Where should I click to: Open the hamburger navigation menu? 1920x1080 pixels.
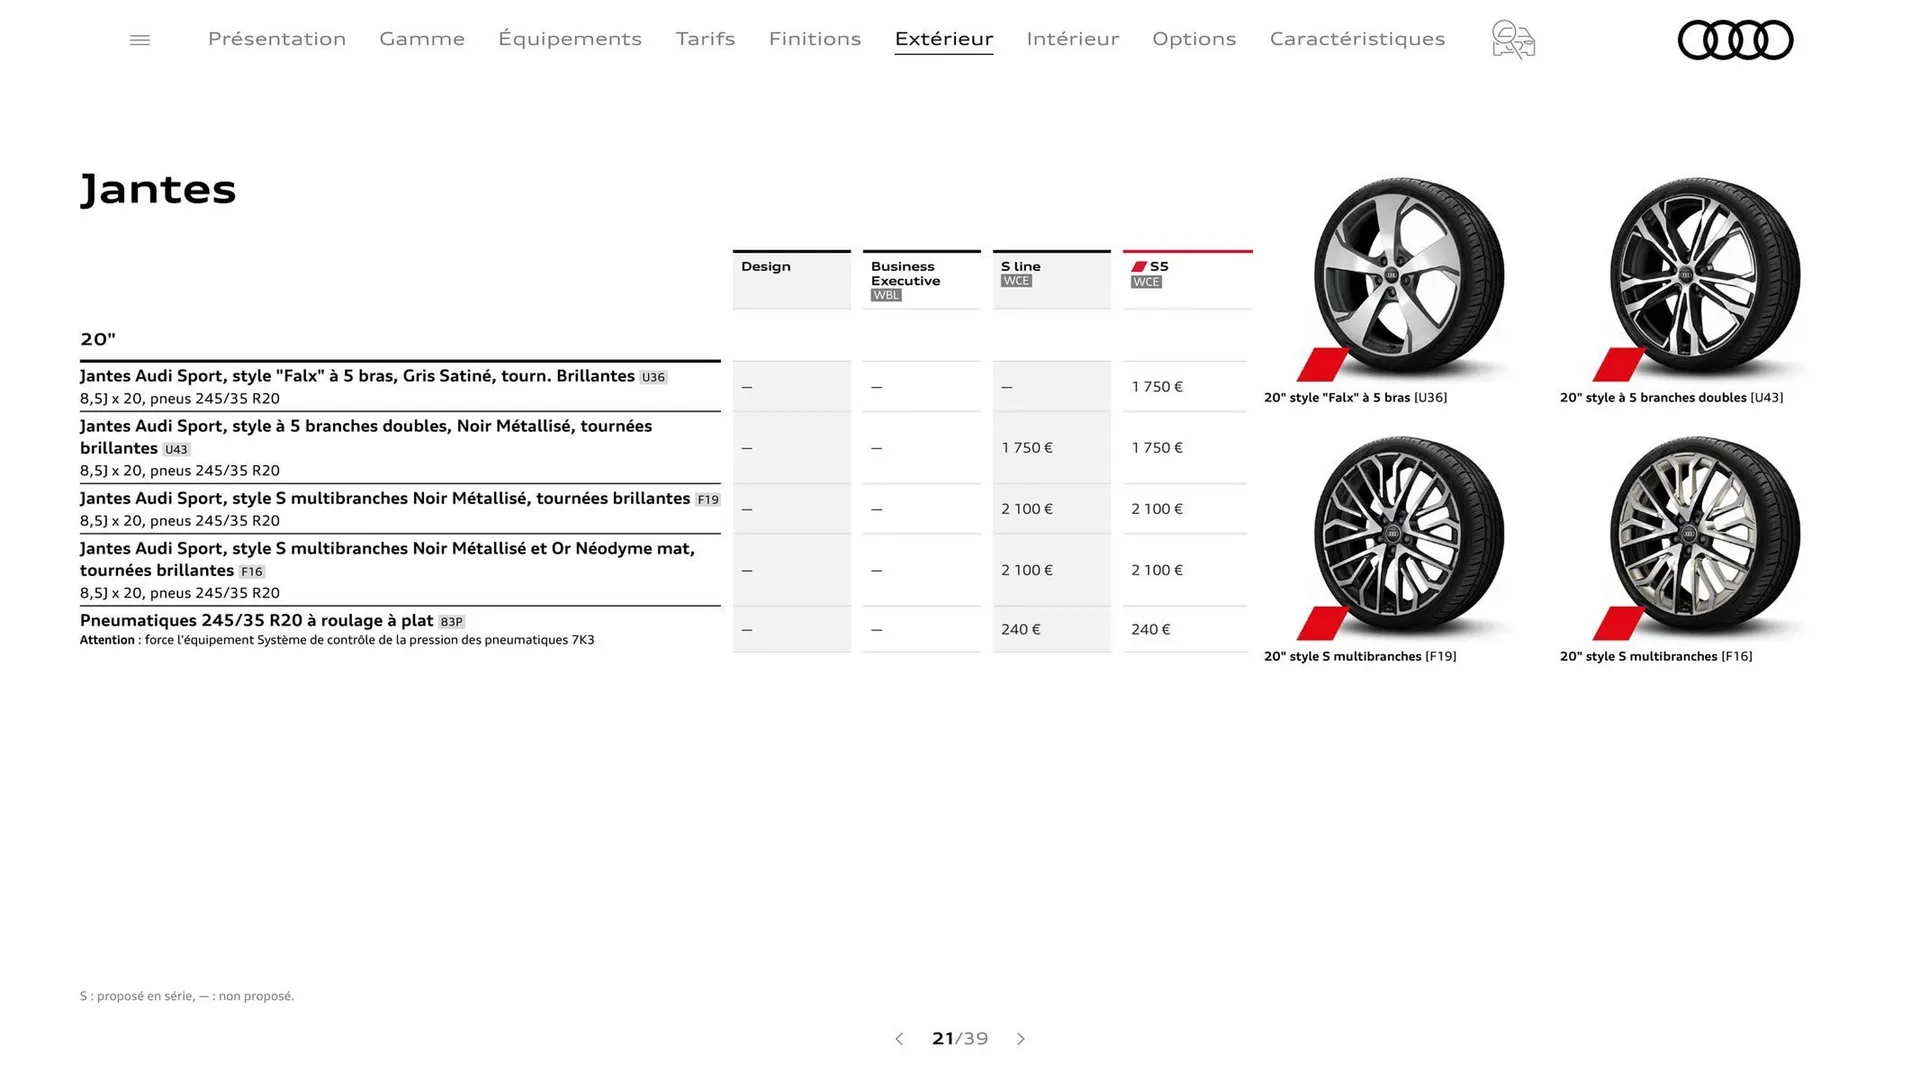pyautogui.click(x=139, y=39)
